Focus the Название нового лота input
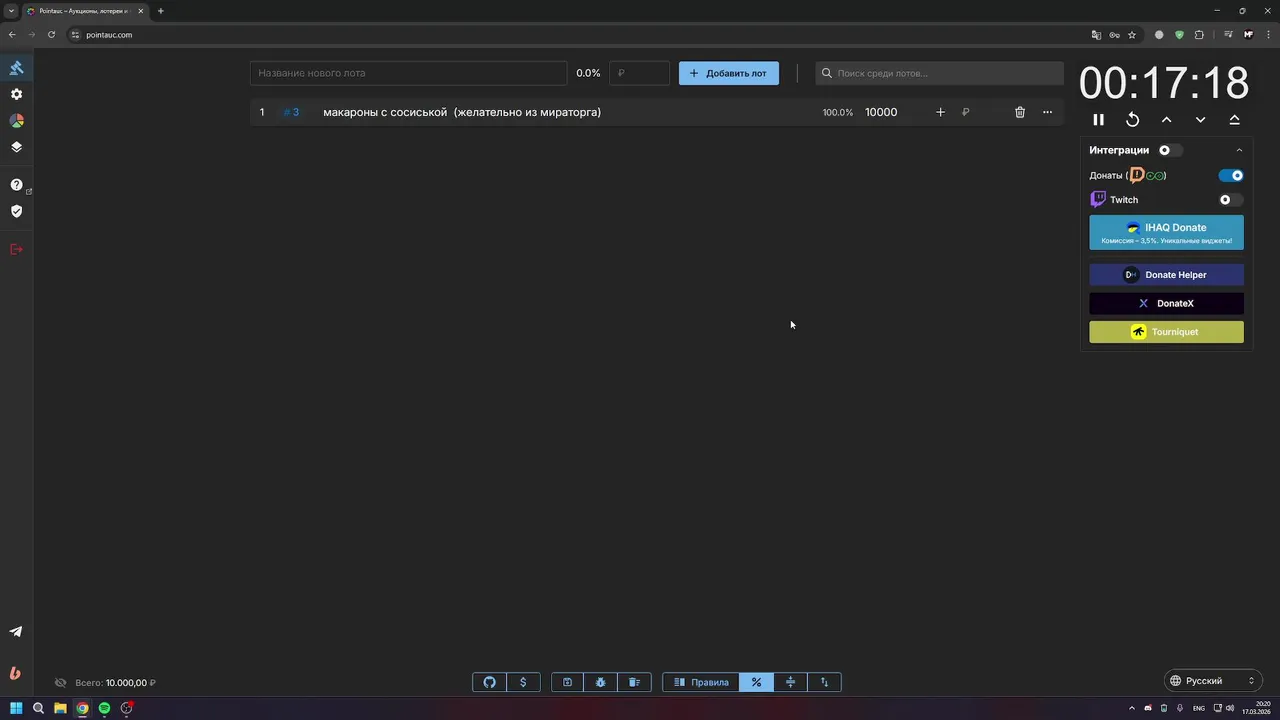The height and width of the screenshot is (720, 1280). pyautogui.click(x=408, y=73)
